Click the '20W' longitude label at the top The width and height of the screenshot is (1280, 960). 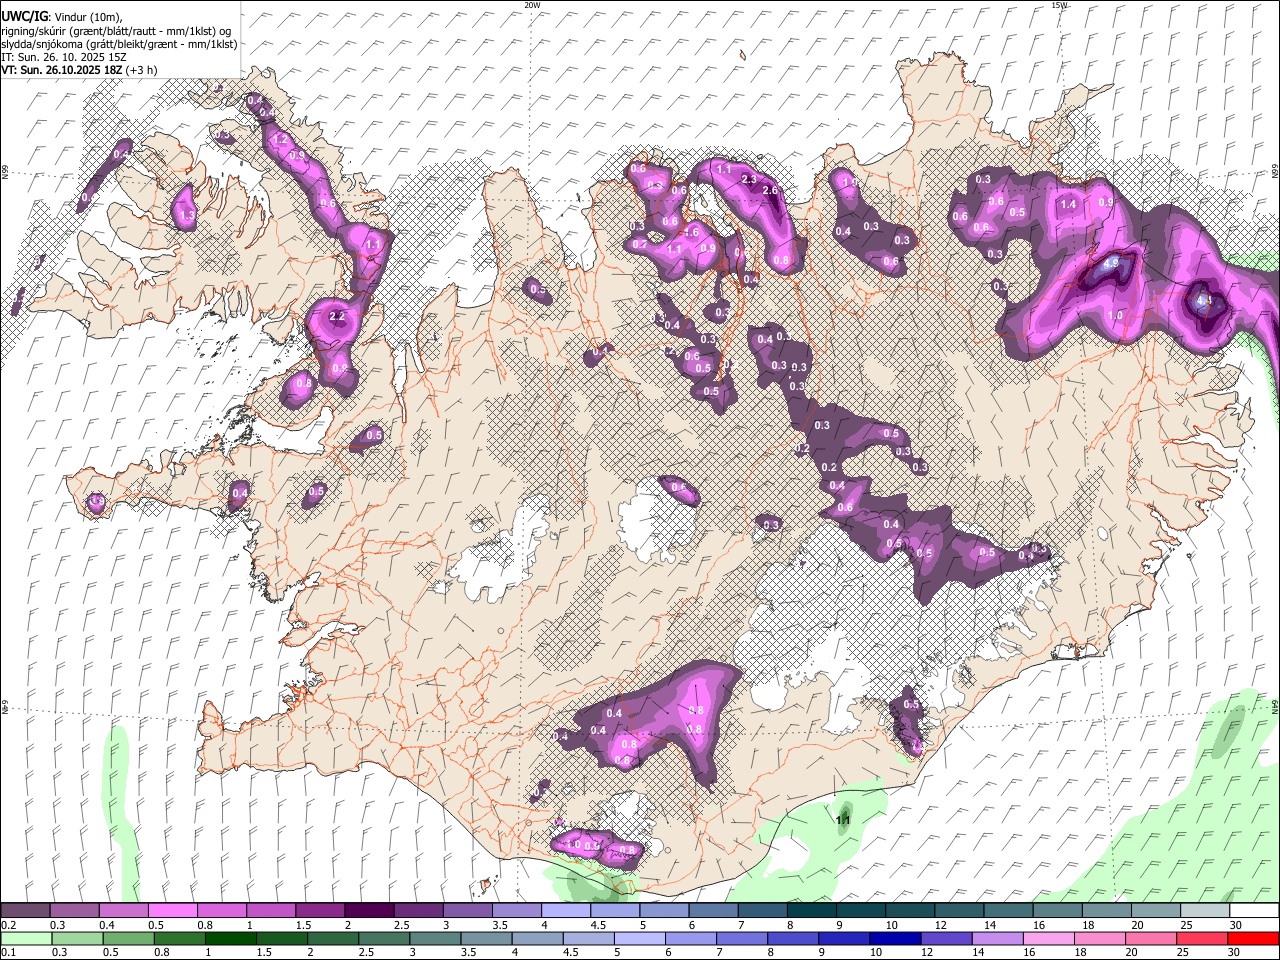532,5
